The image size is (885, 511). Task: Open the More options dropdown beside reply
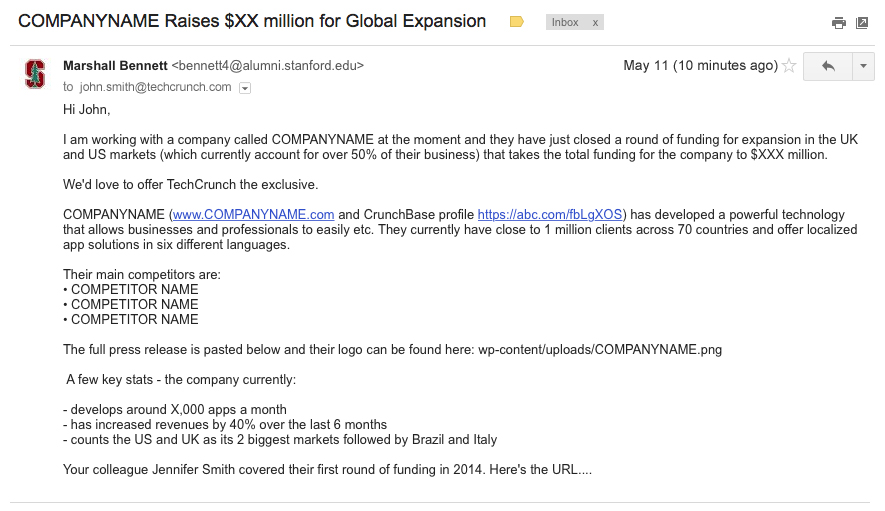[863, 66]
